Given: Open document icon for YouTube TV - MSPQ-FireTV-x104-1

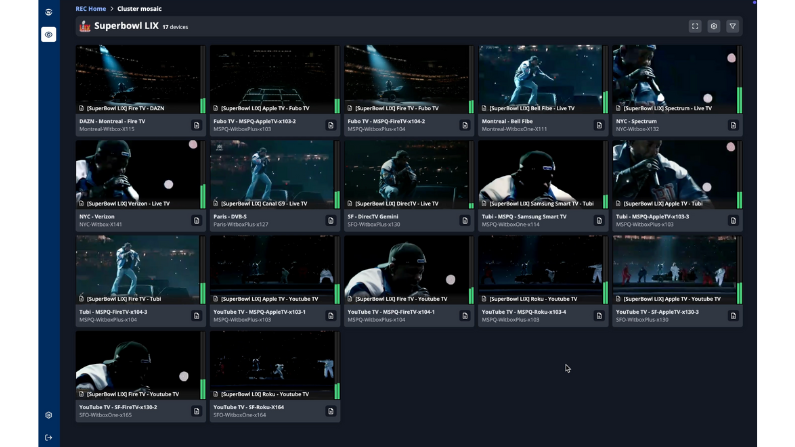Looking at the screenshot, I should coord(465,316).
